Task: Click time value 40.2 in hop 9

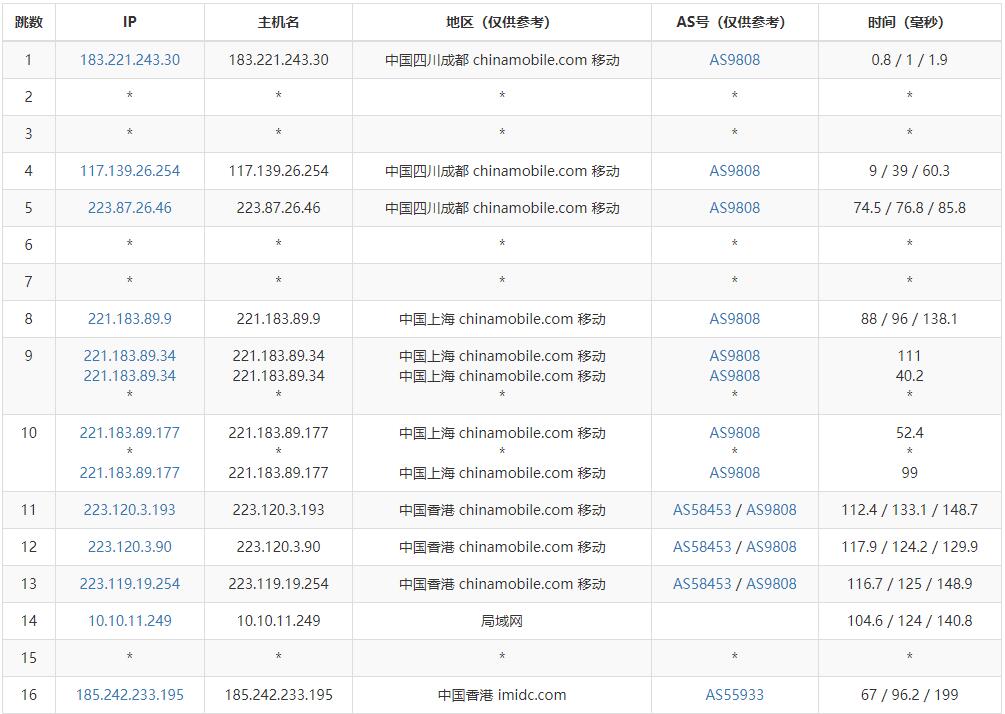Action: 909,376
